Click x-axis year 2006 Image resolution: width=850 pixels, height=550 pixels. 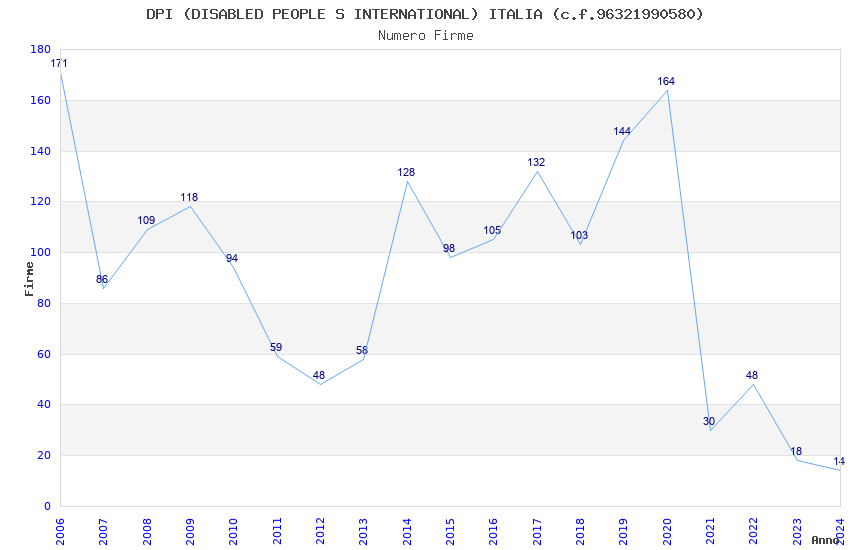pos(60,532)
